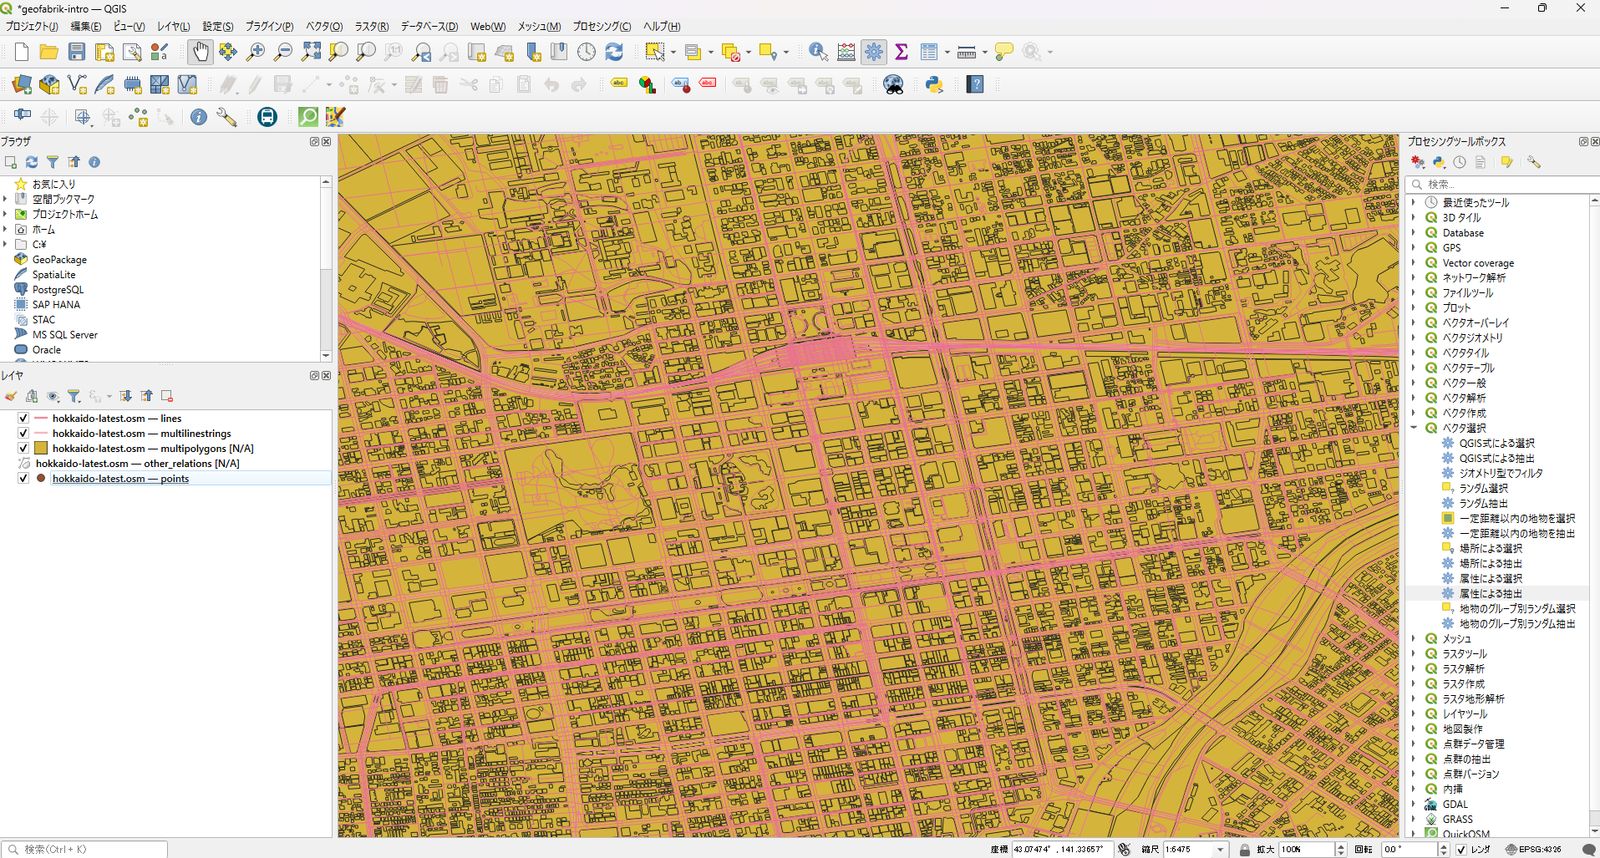The height and width of the screenshot is (858, 1600).
Task: Click the points layer brown dot symbol
Action: 41,478
